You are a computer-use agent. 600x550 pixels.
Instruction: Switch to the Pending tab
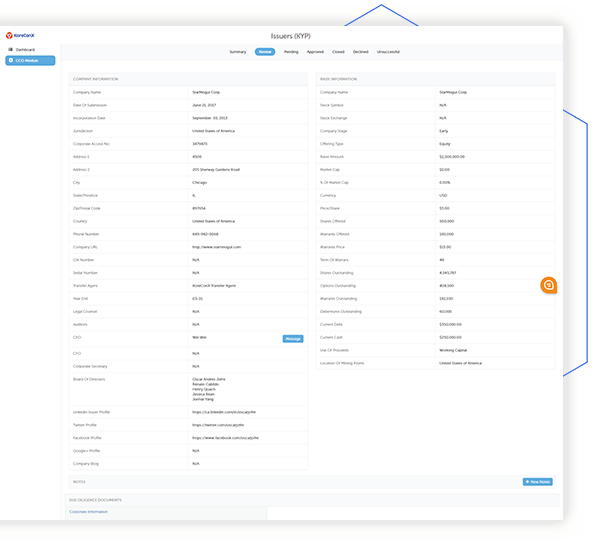[291, 52]
